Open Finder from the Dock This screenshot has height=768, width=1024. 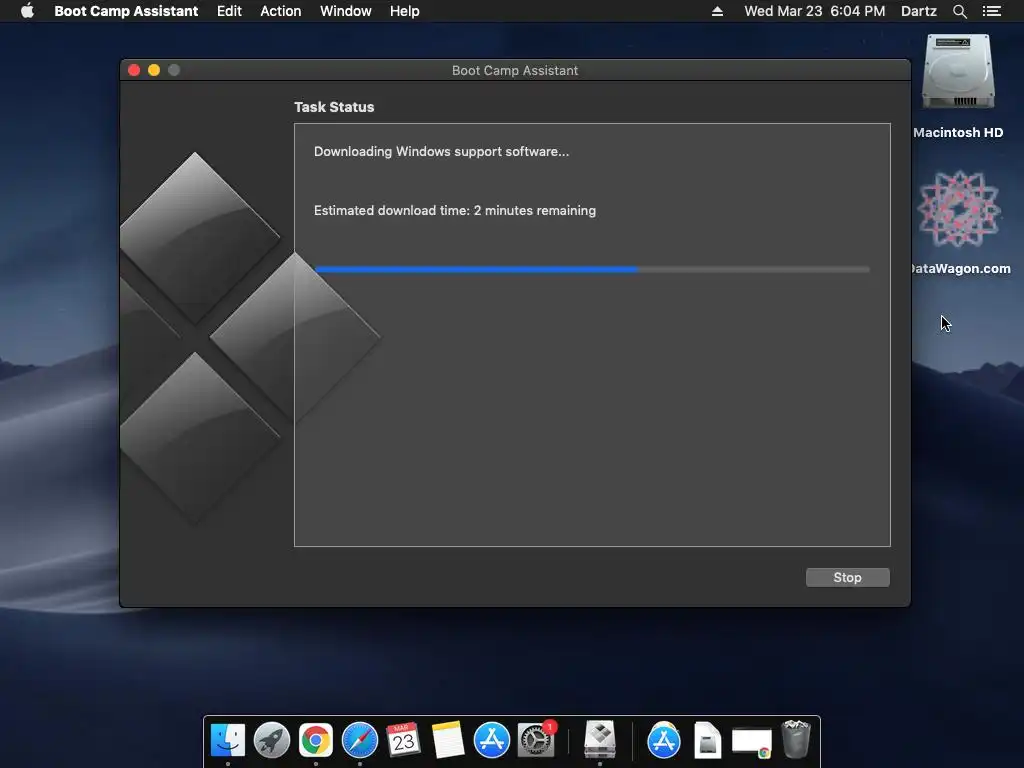[x=227, y=740]
